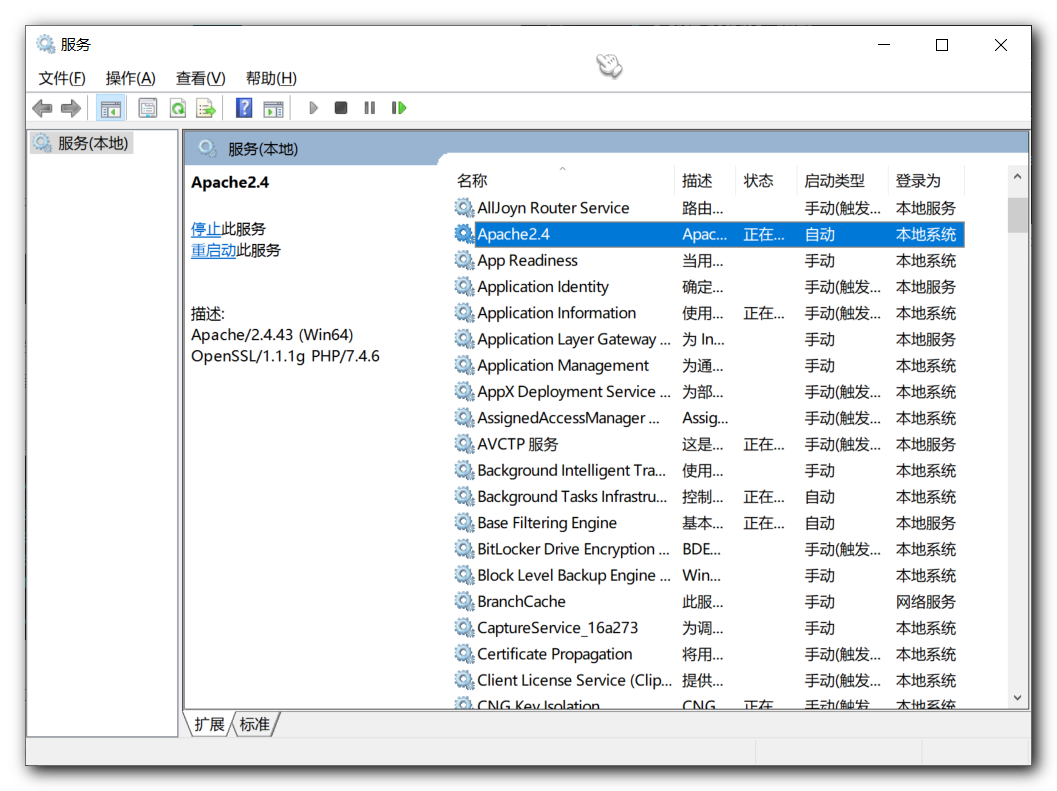
Task: Click the 停止 service link
Action: tap(206, 229)
